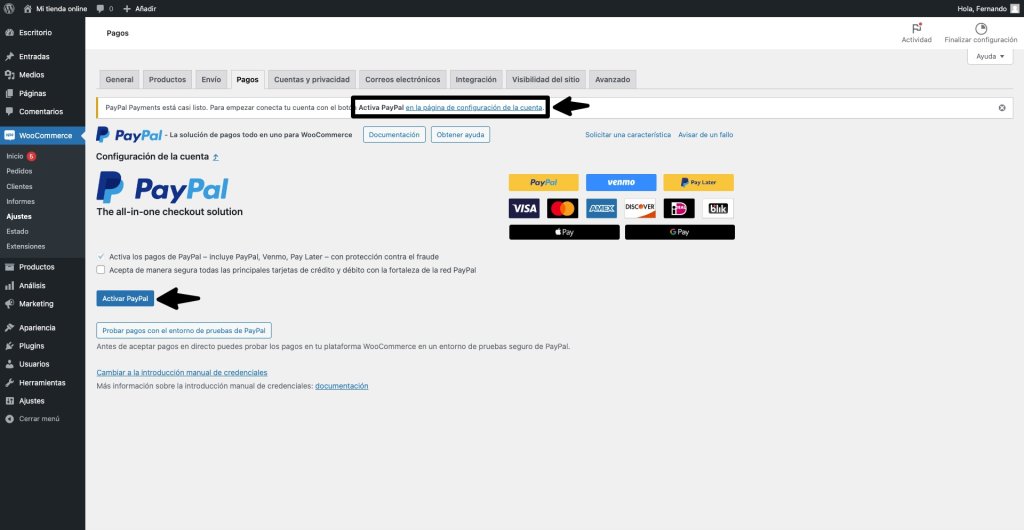Click the Mastercard logo

(x=563, y=209)
